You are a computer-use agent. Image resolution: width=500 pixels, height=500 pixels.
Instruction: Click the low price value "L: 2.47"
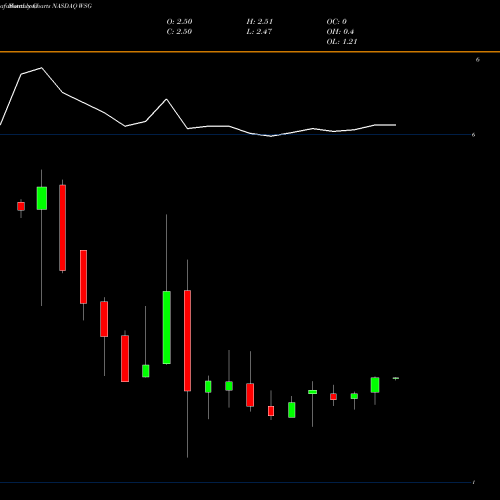click(x=259, y=31)
